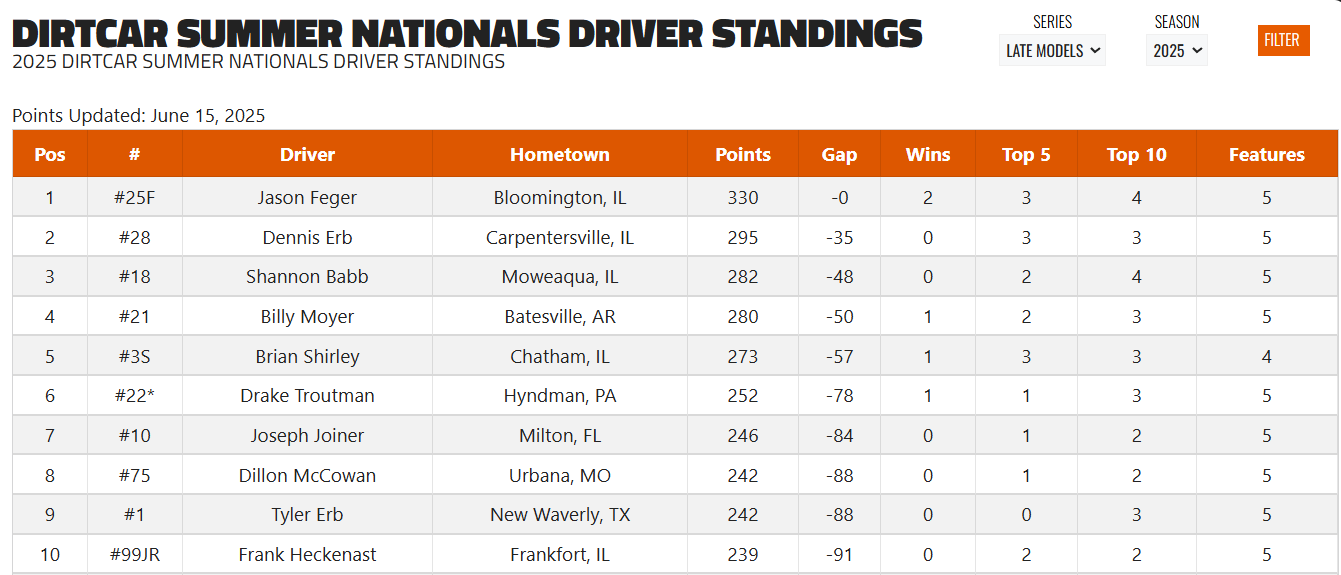Click the Top 5 column header
Image resolution: width=1341 pixels, height=575 pixels.
click(x=1026, y=154)
